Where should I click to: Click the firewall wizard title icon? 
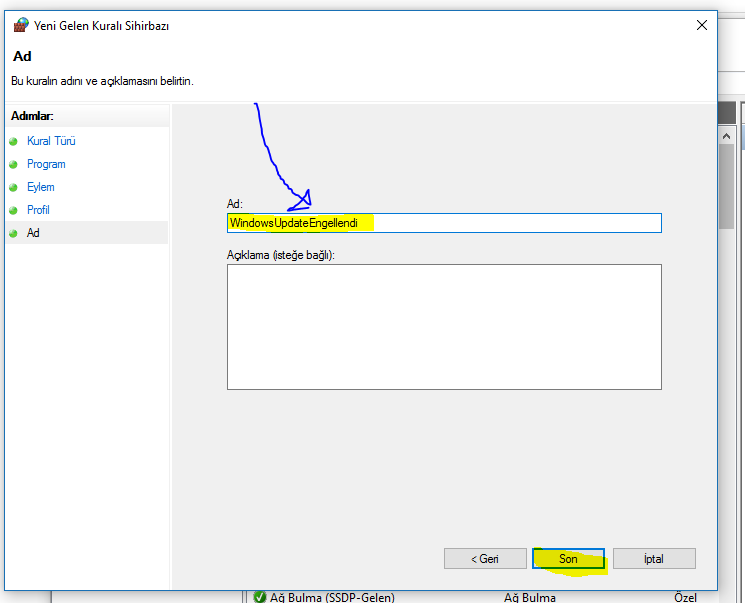click(21, 25)
